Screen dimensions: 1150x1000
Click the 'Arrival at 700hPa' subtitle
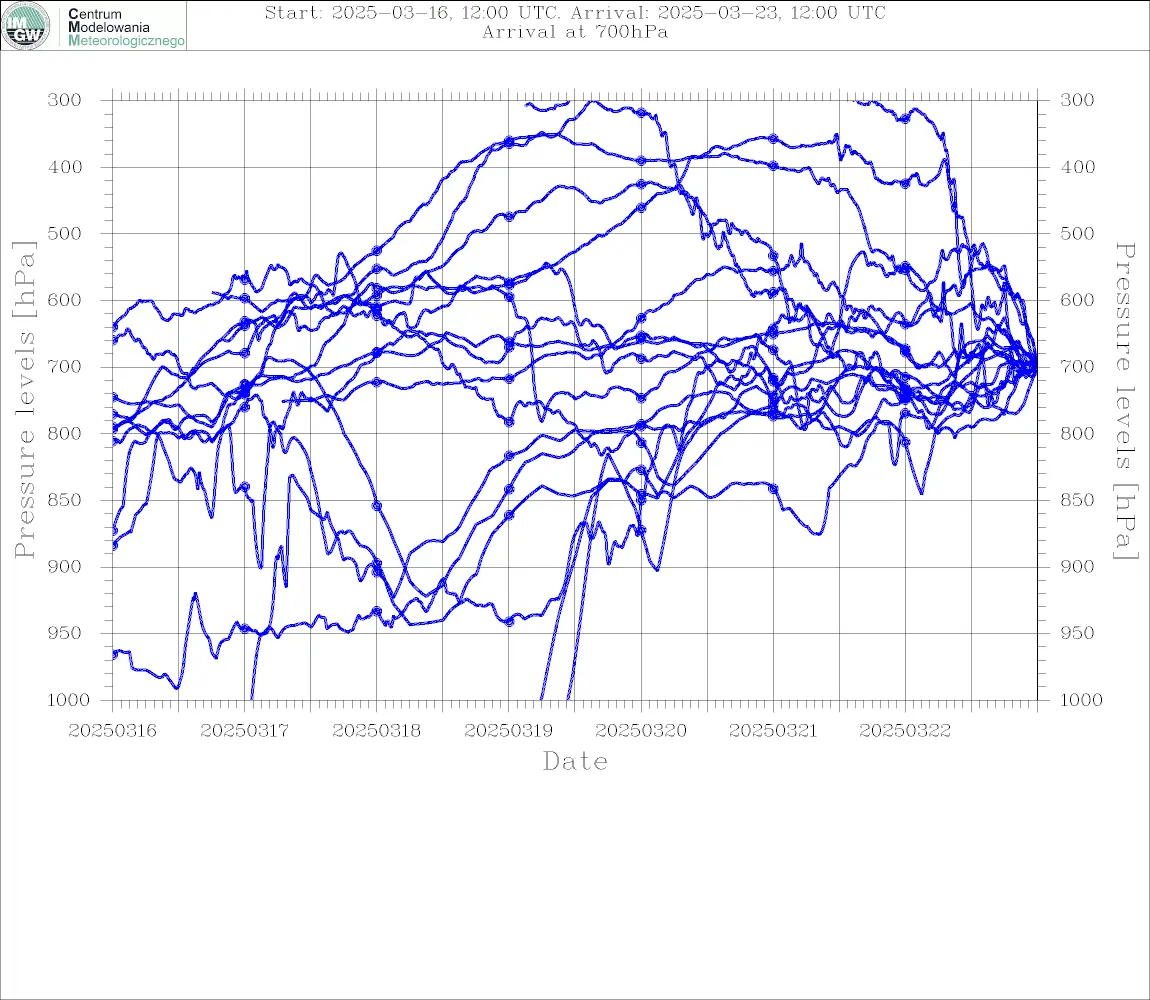click(575, 32)
